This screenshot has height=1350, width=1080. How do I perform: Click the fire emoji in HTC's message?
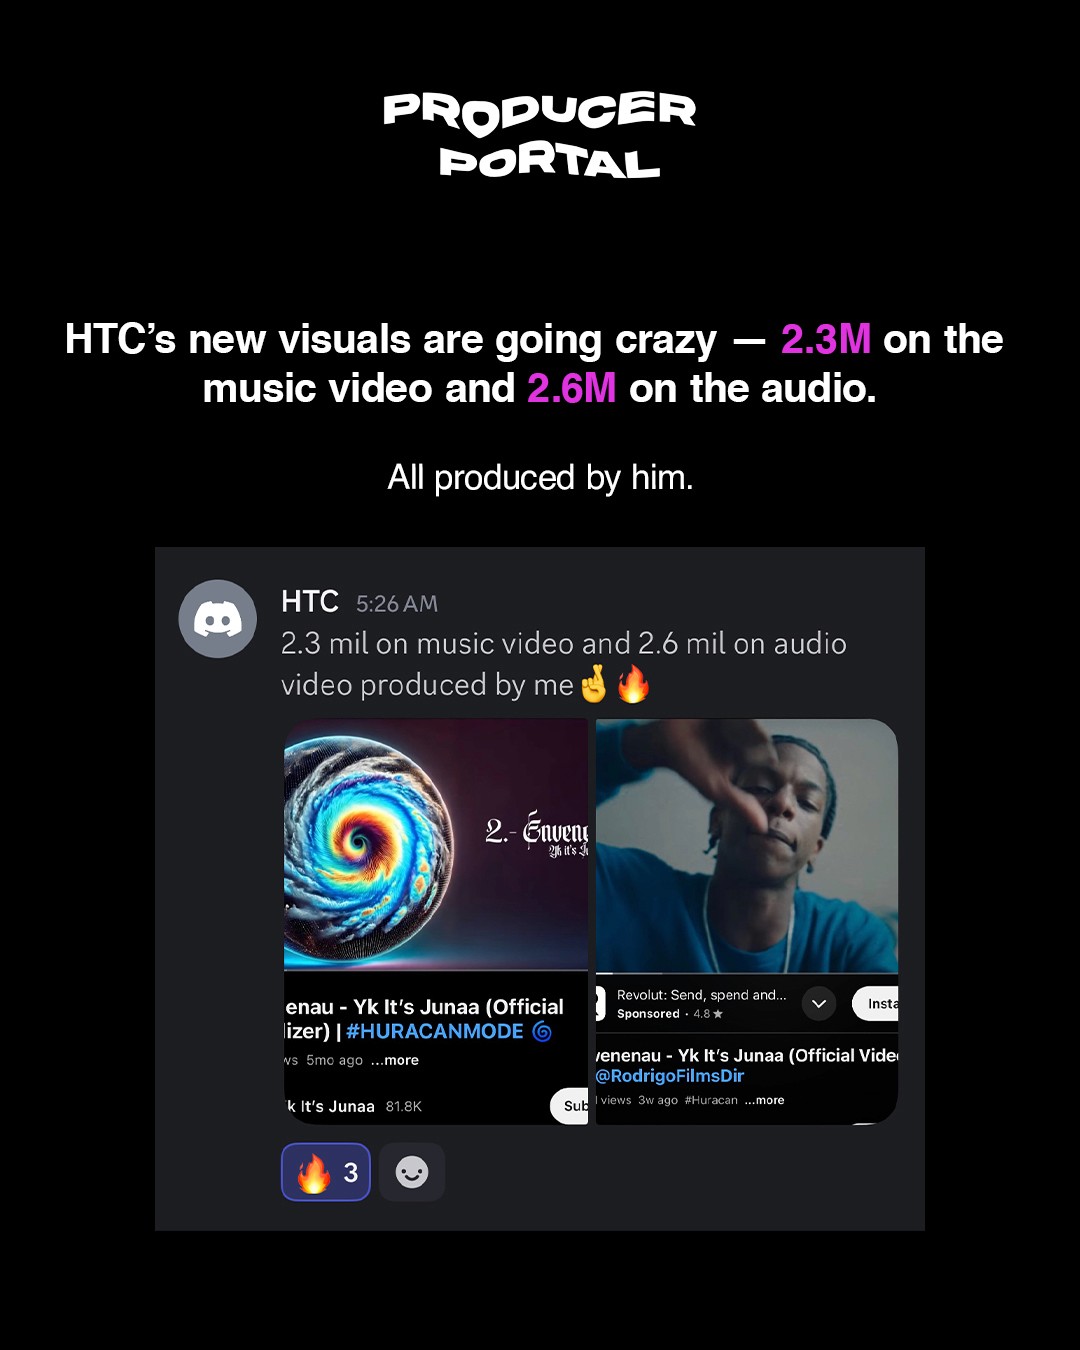tap(633, 685)
